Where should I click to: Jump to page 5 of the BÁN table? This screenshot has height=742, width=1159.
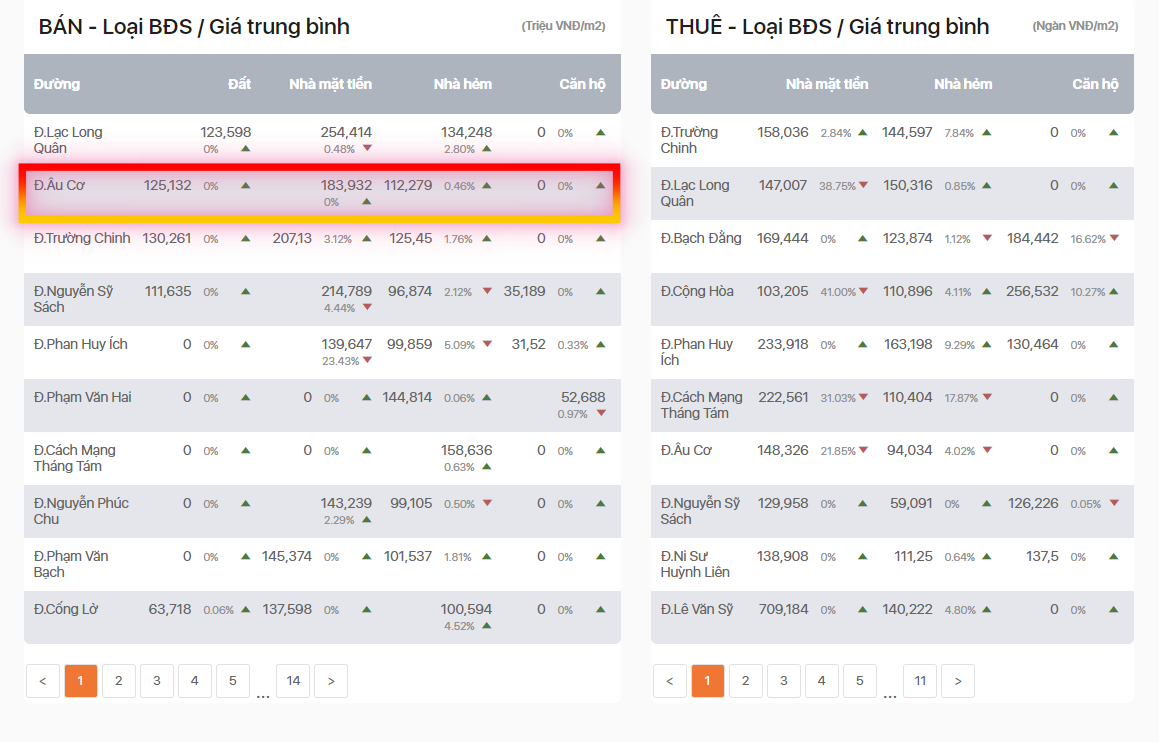point(233,681)
